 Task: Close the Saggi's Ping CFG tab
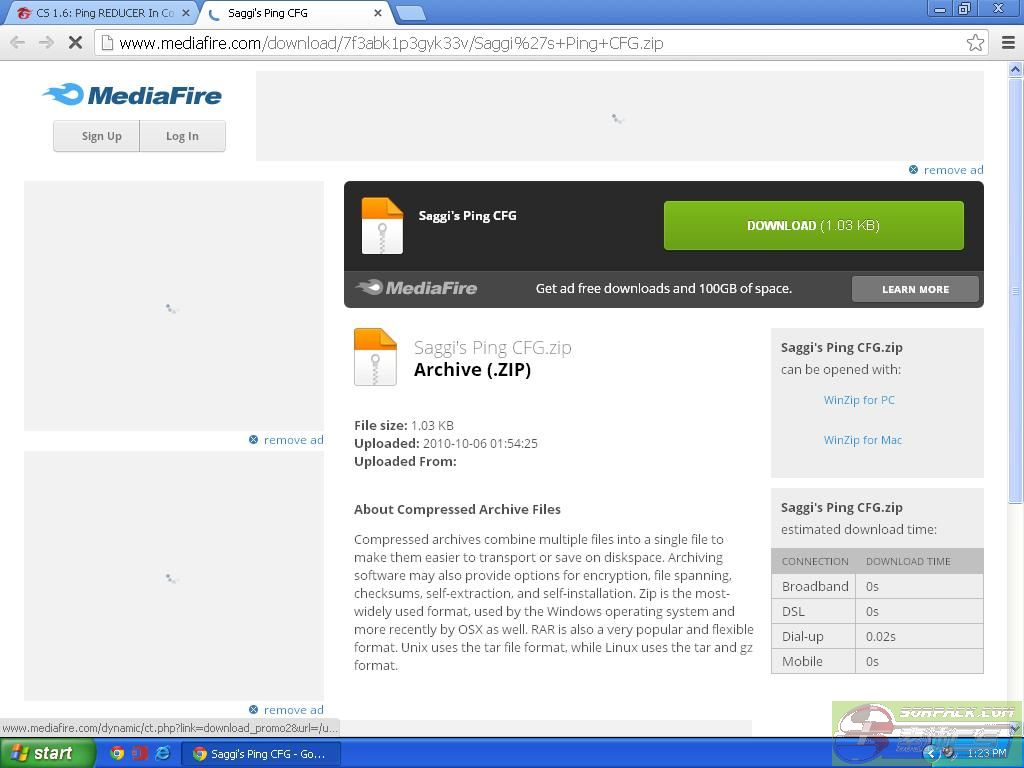[x=378, y=13]
